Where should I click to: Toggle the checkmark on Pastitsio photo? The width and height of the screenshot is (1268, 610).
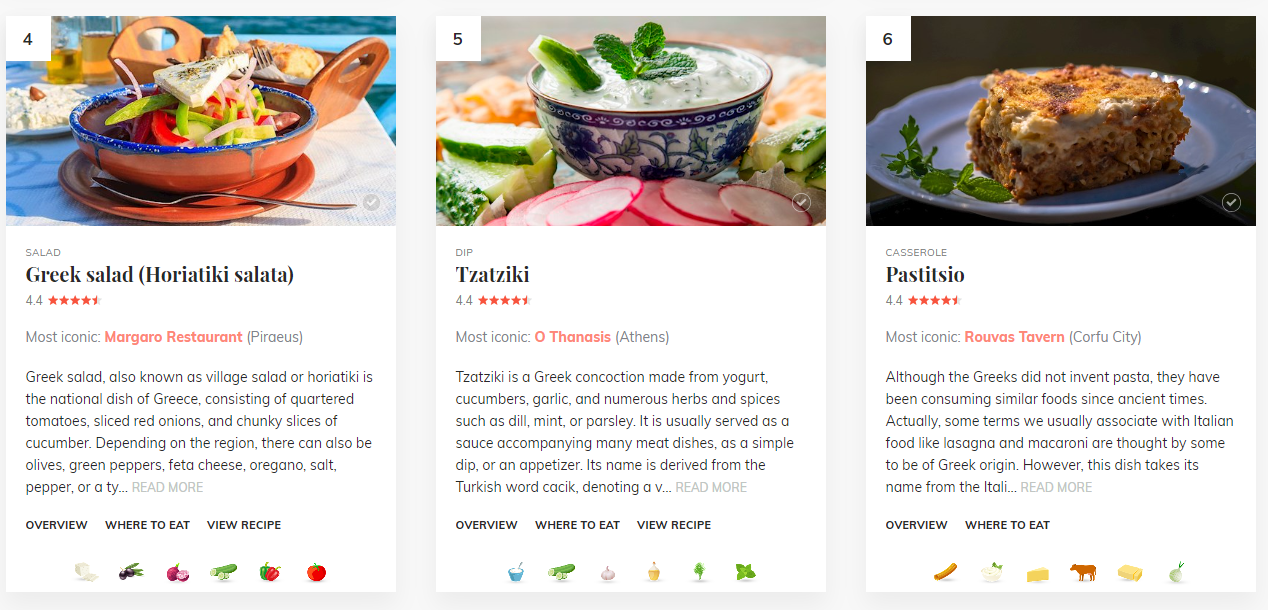[x=1232, y=203]
